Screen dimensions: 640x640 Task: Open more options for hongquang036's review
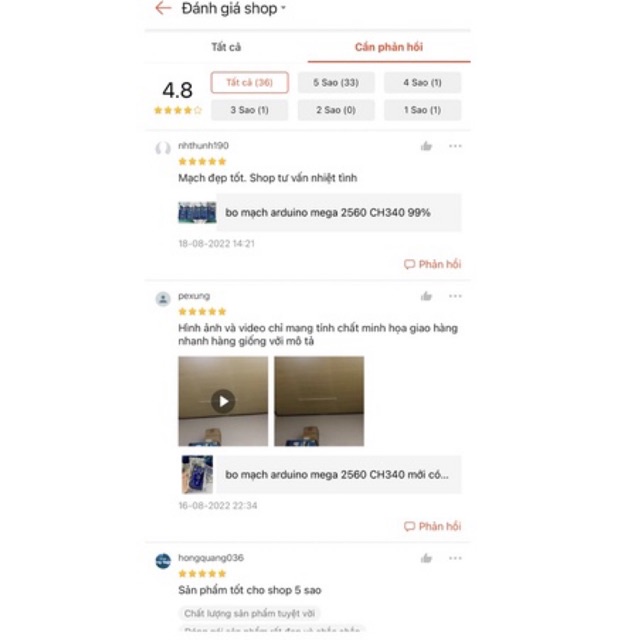click(x=455, y=558)
